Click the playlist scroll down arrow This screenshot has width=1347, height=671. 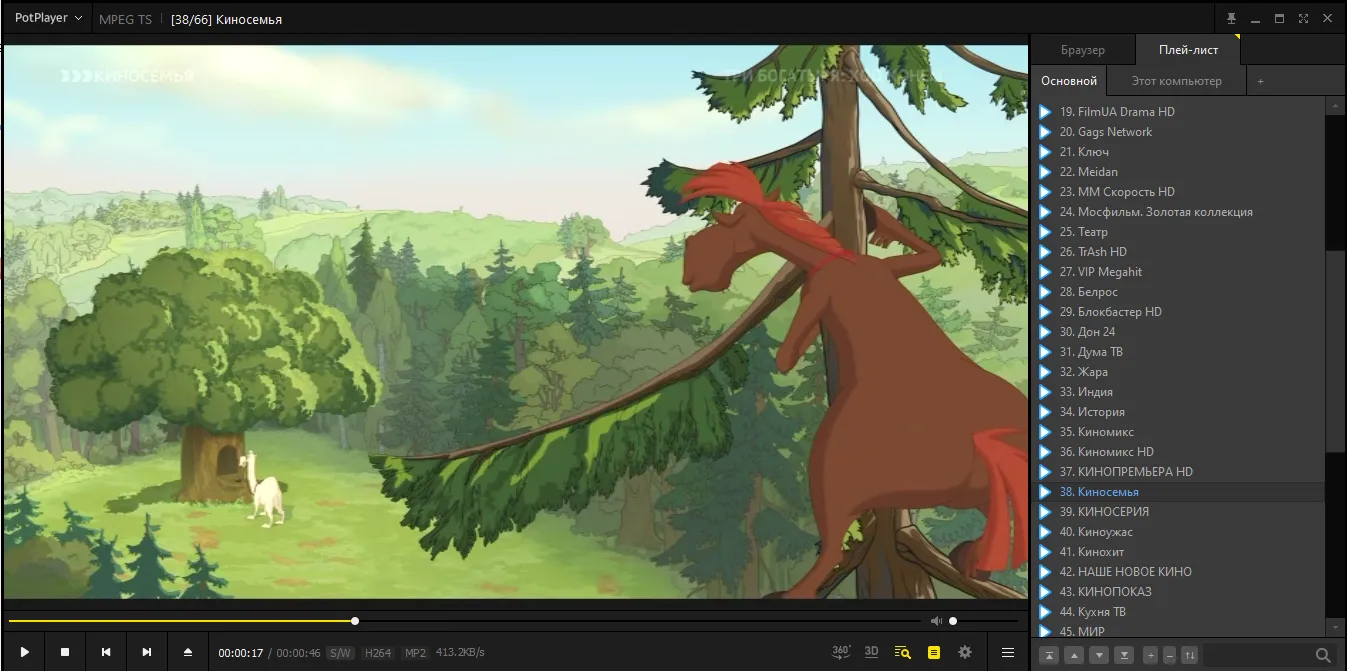pos(1335,627)
